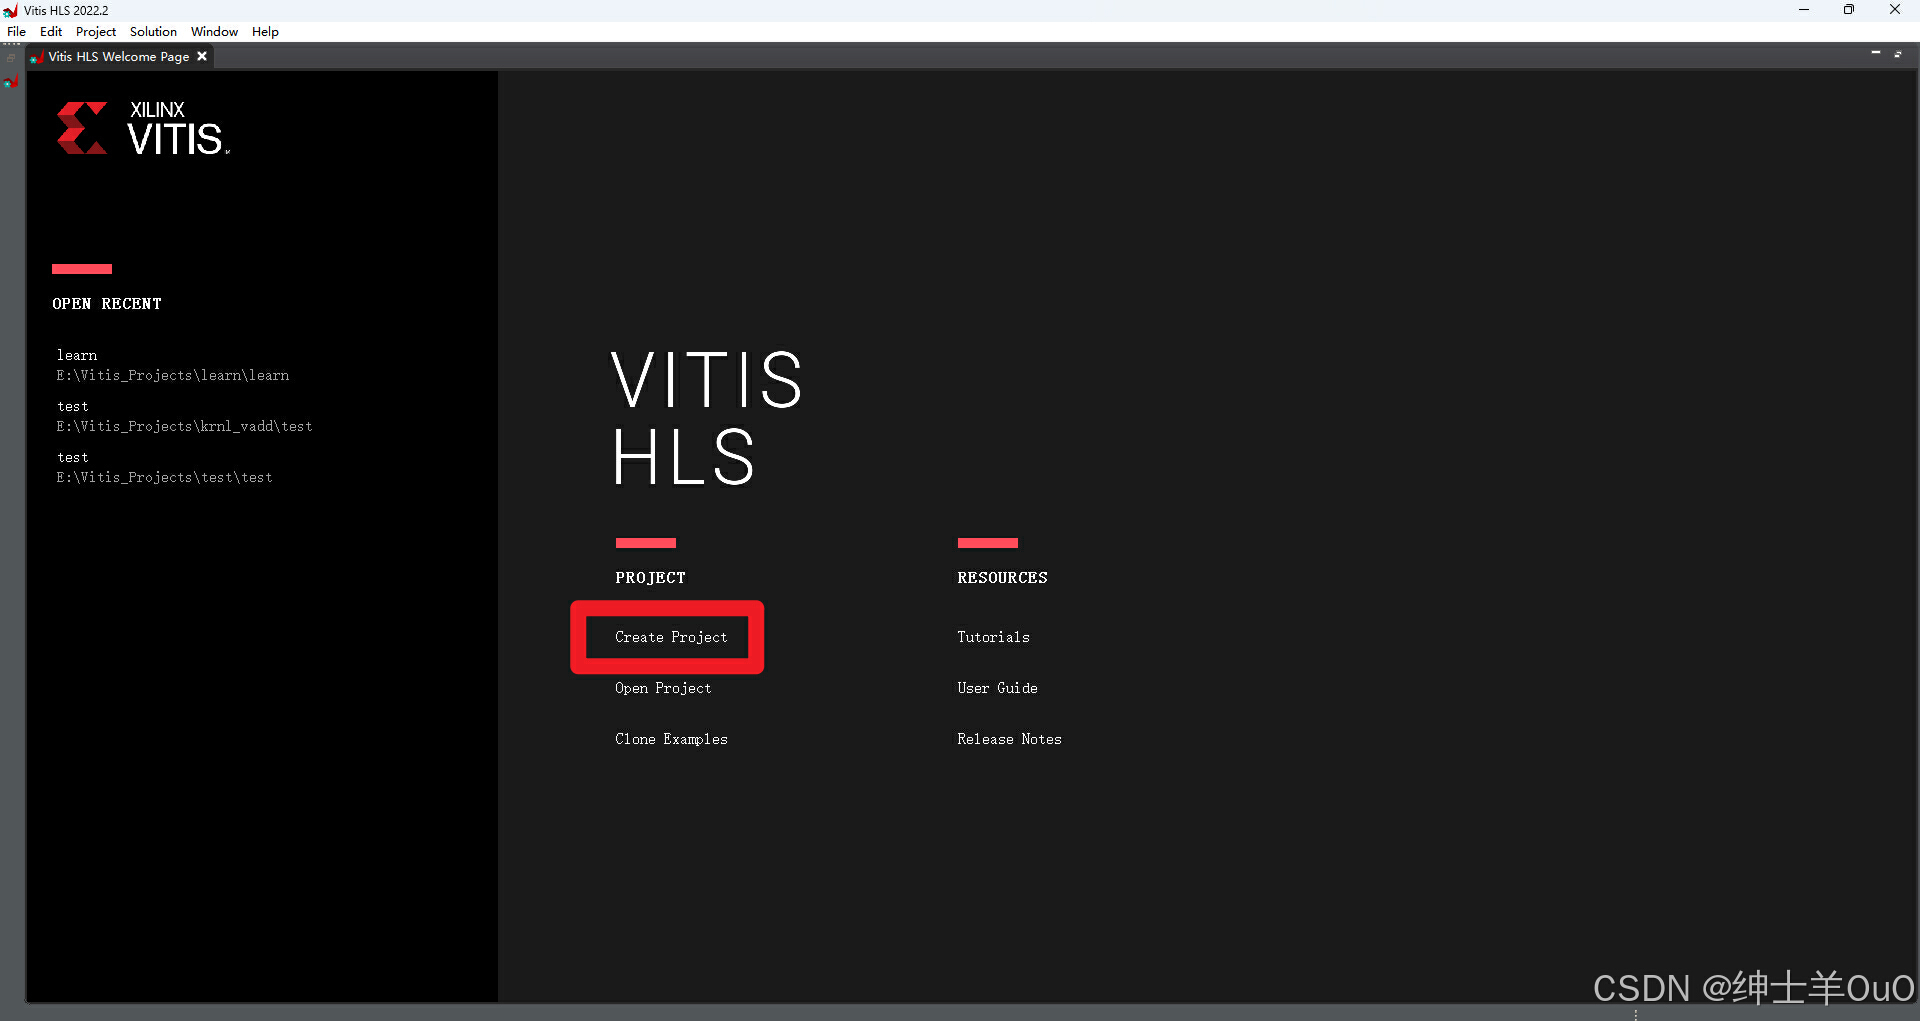This screenshot has height=1021, width=1920.
Task: Open the Tutorials resource link
Action: (993, 637)
